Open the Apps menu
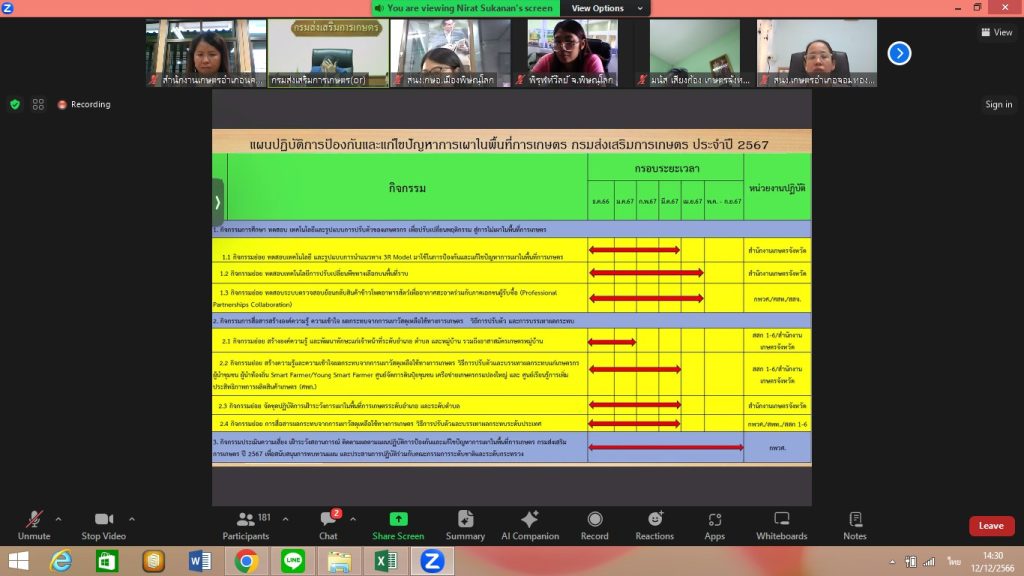 [714, 525]
